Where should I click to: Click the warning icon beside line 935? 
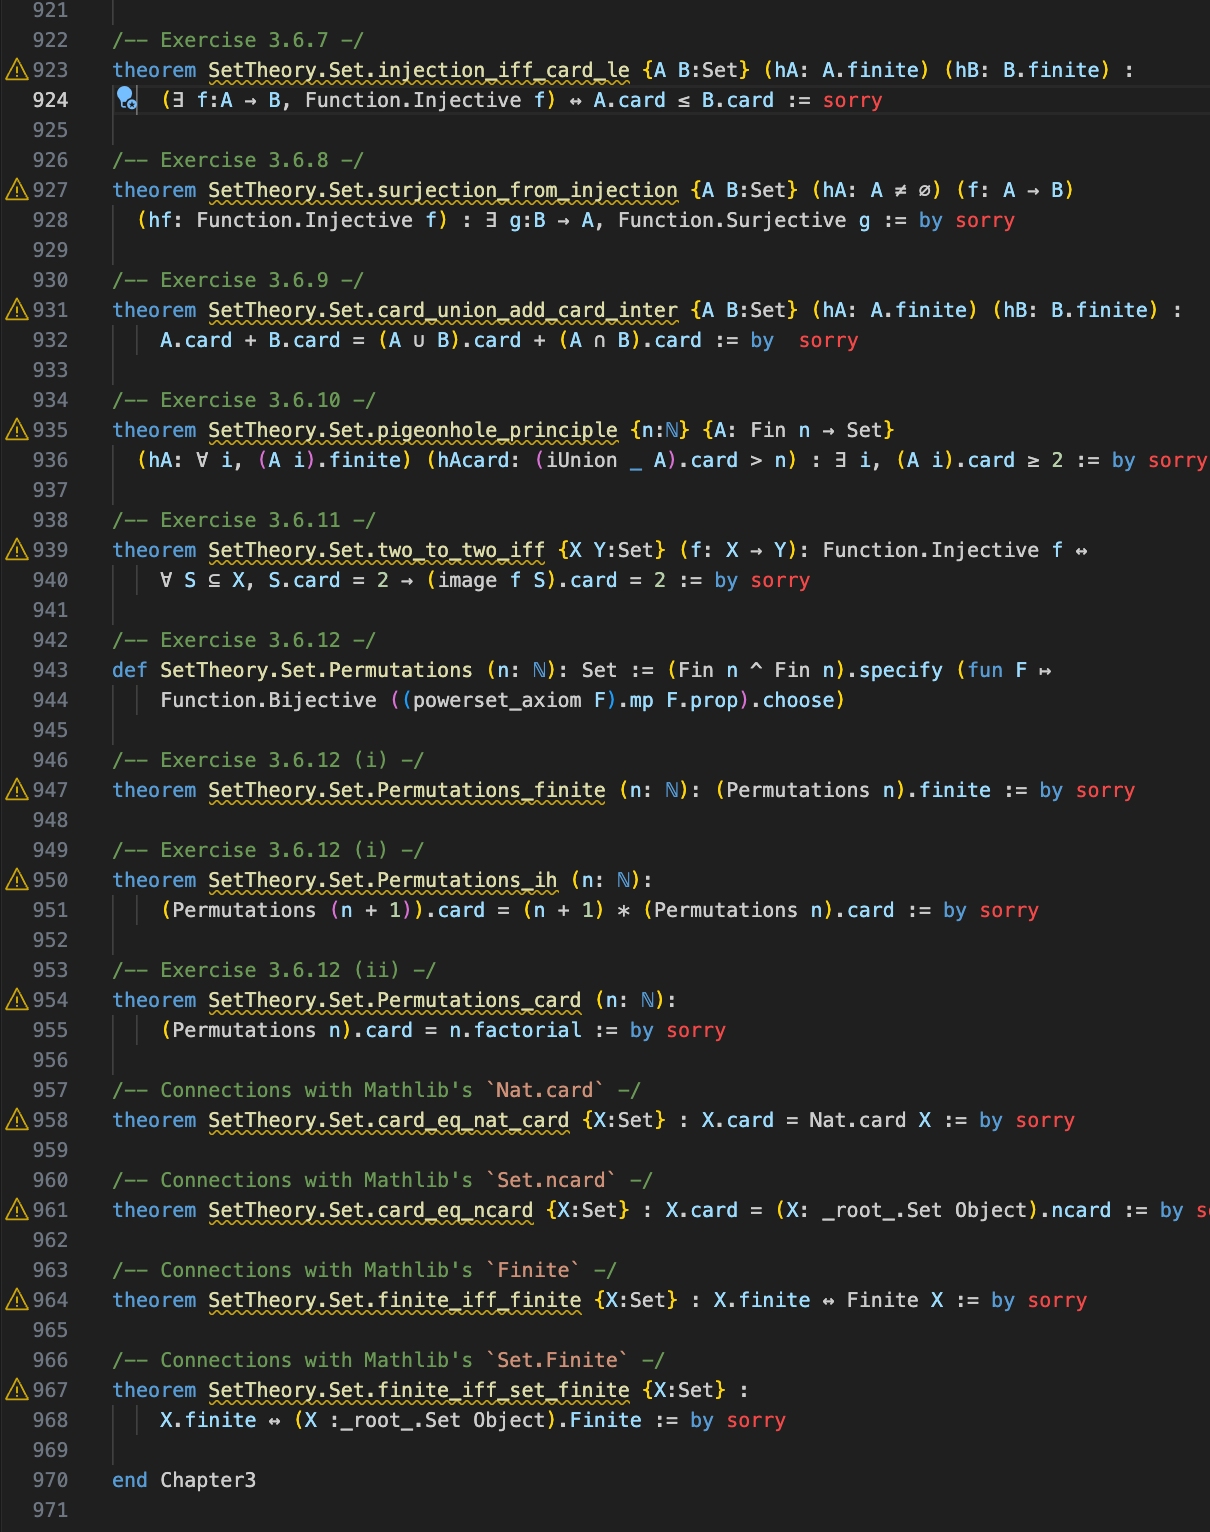(x=17, y=430)
